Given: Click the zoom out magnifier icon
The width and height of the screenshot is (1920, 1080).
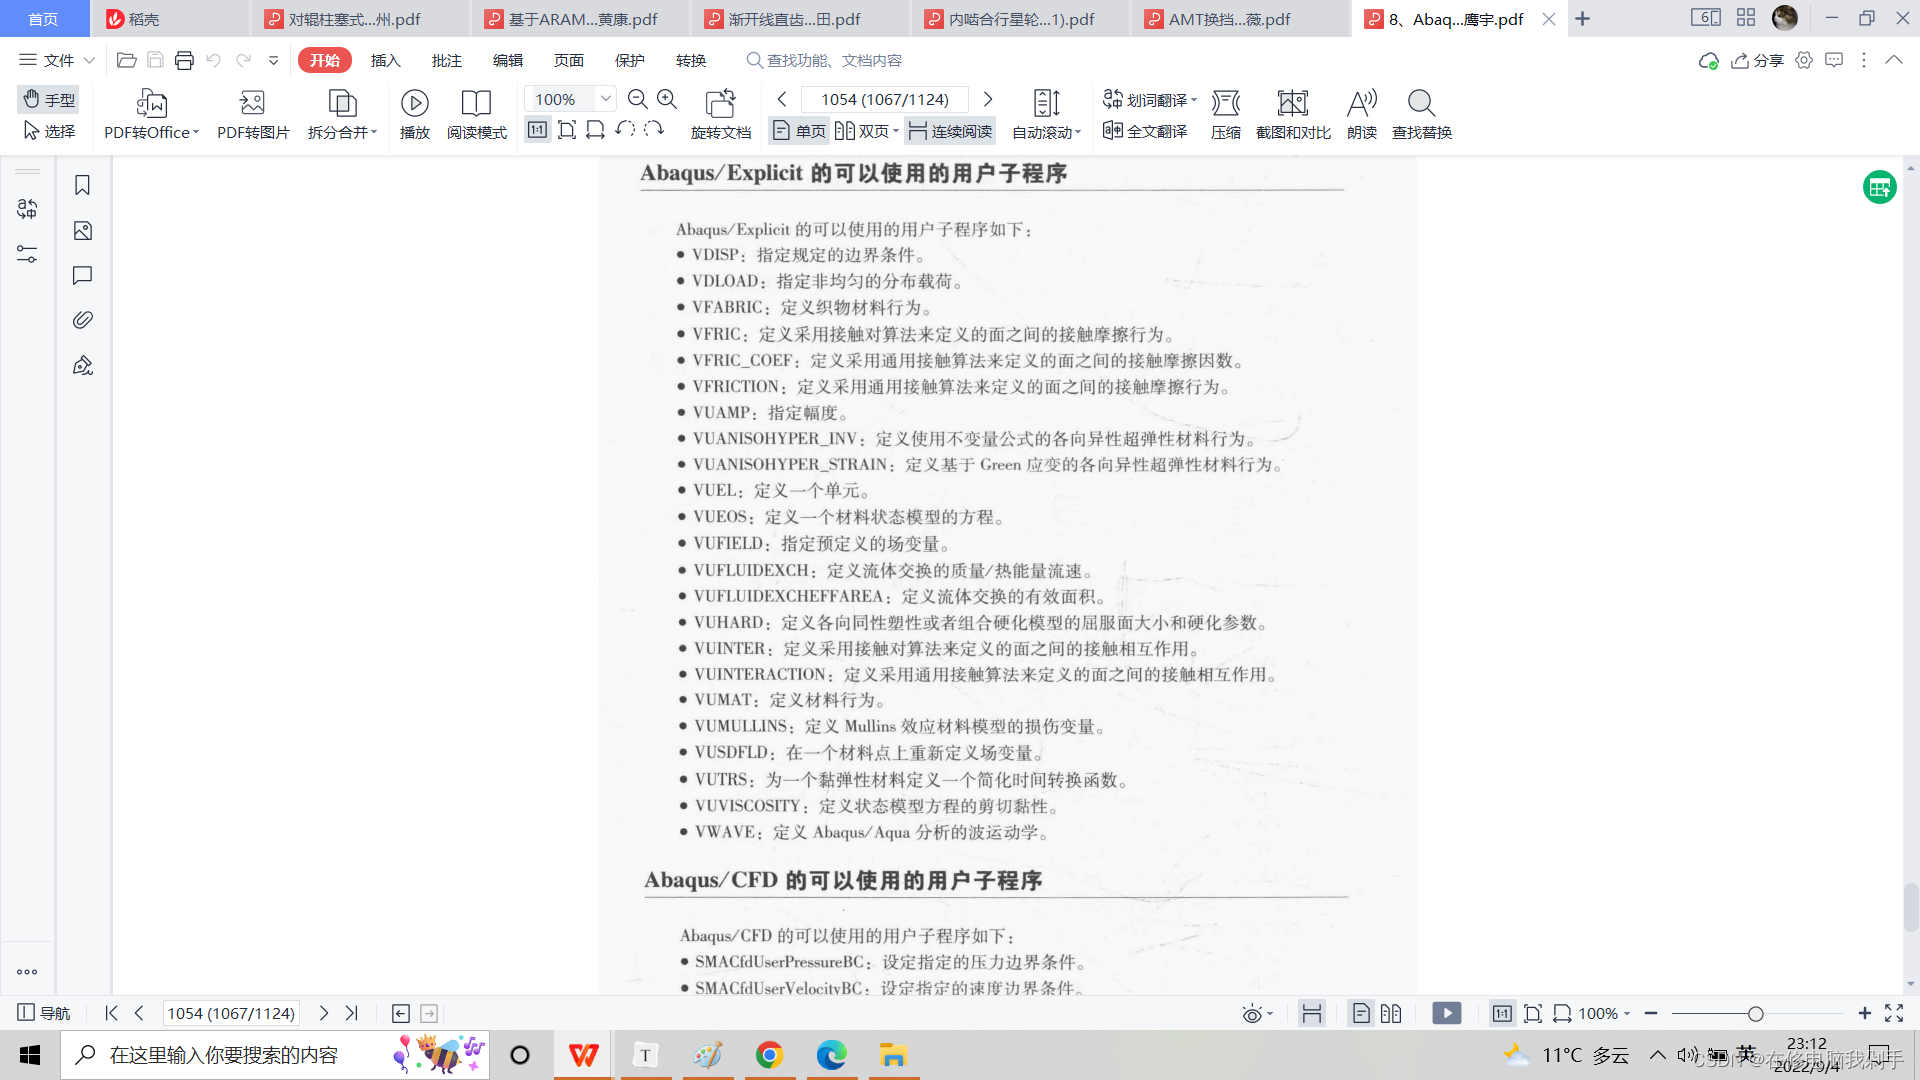Looking at the screenshot, I should click(x=637, y=99).
